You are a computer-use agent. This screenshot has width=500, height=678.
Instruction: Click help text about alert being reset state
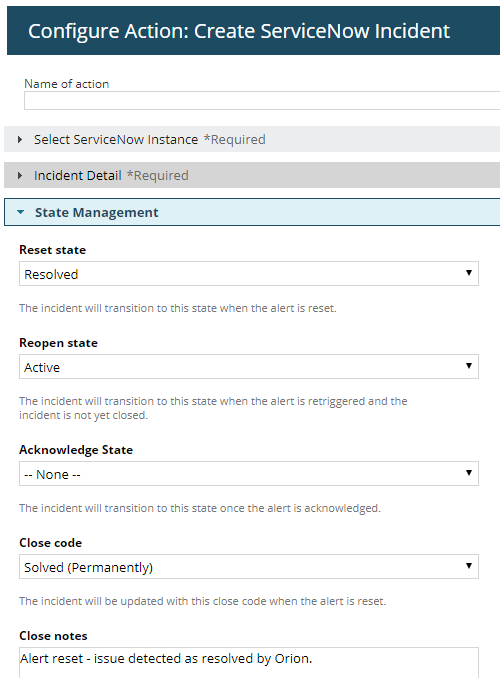pyautogui.click(x=178, y=308)
